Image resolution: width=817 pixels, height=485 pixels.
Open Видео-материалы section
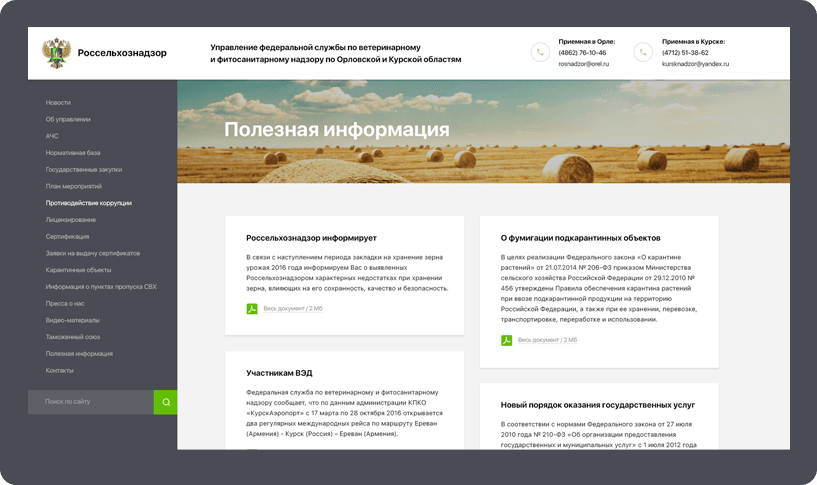72,320
